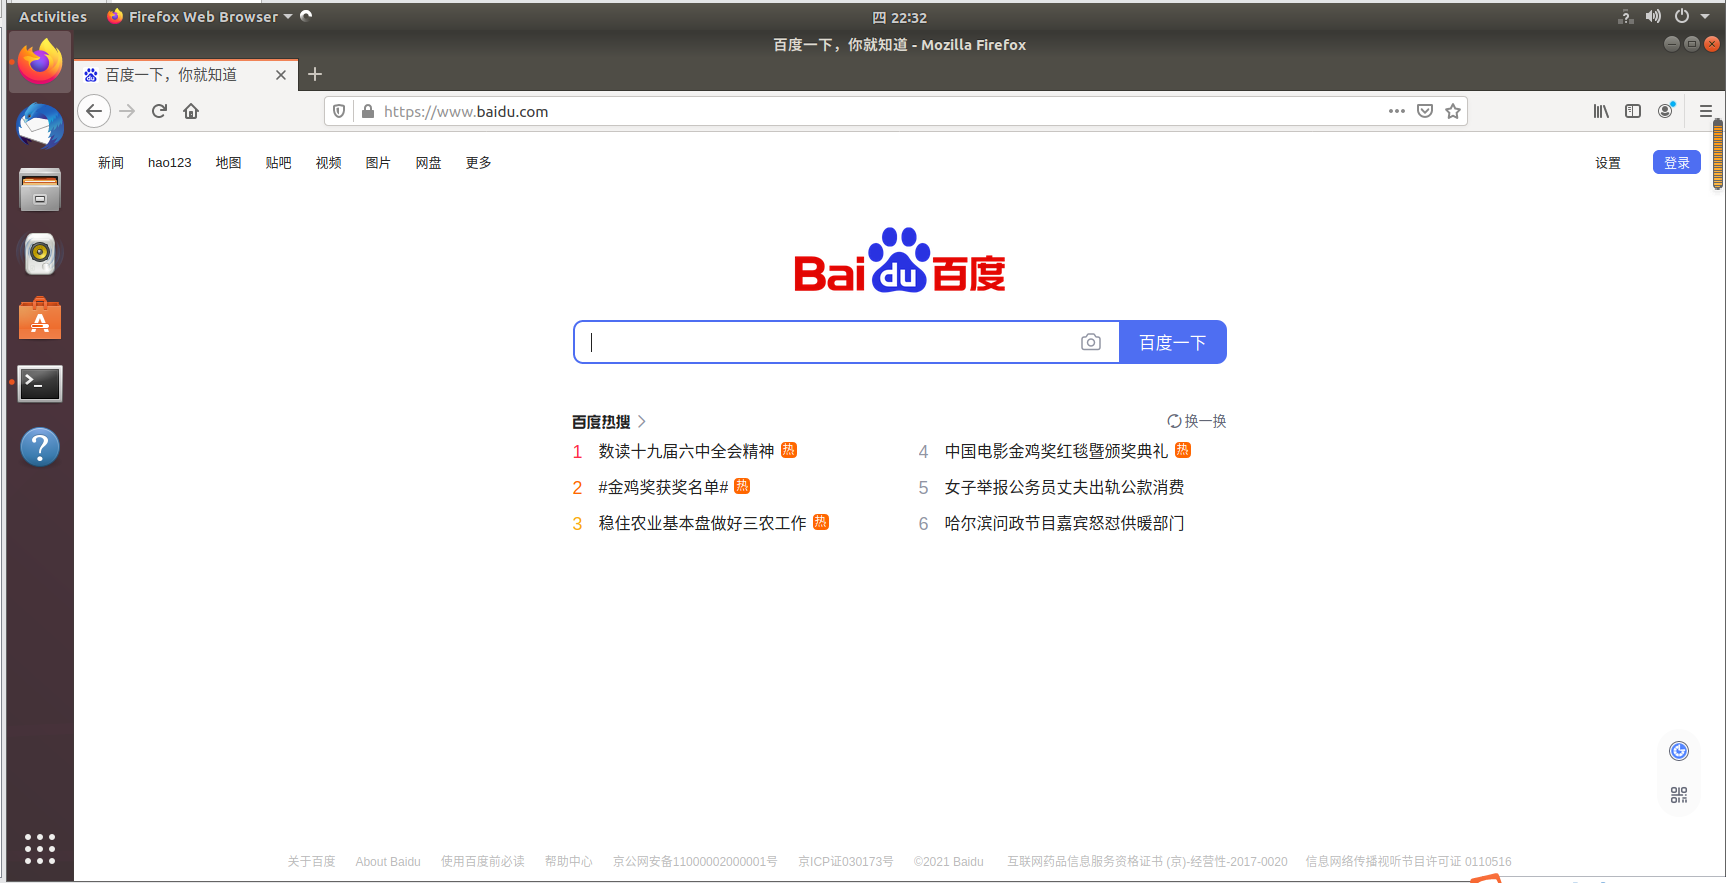Open a new tab with plus
Viewport: 1726px width, 883px height.
(315, 74)
